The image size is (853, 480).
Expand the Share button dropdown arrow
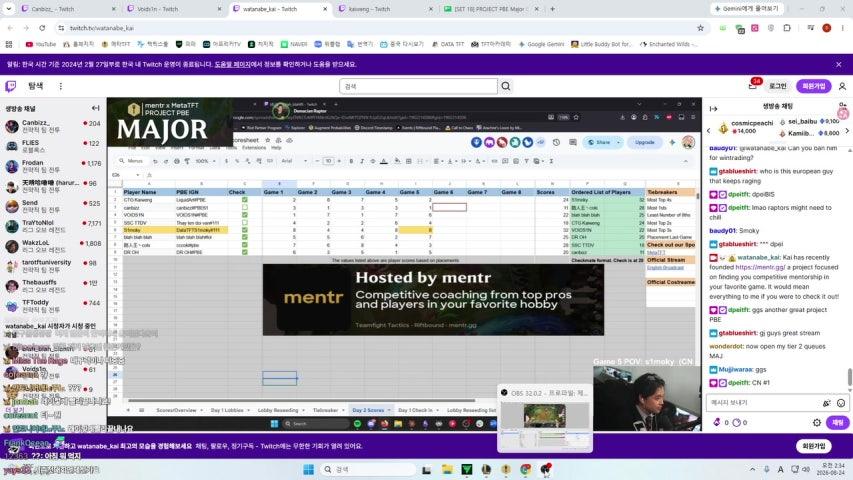pyautogui.click(x=619, y=142)
